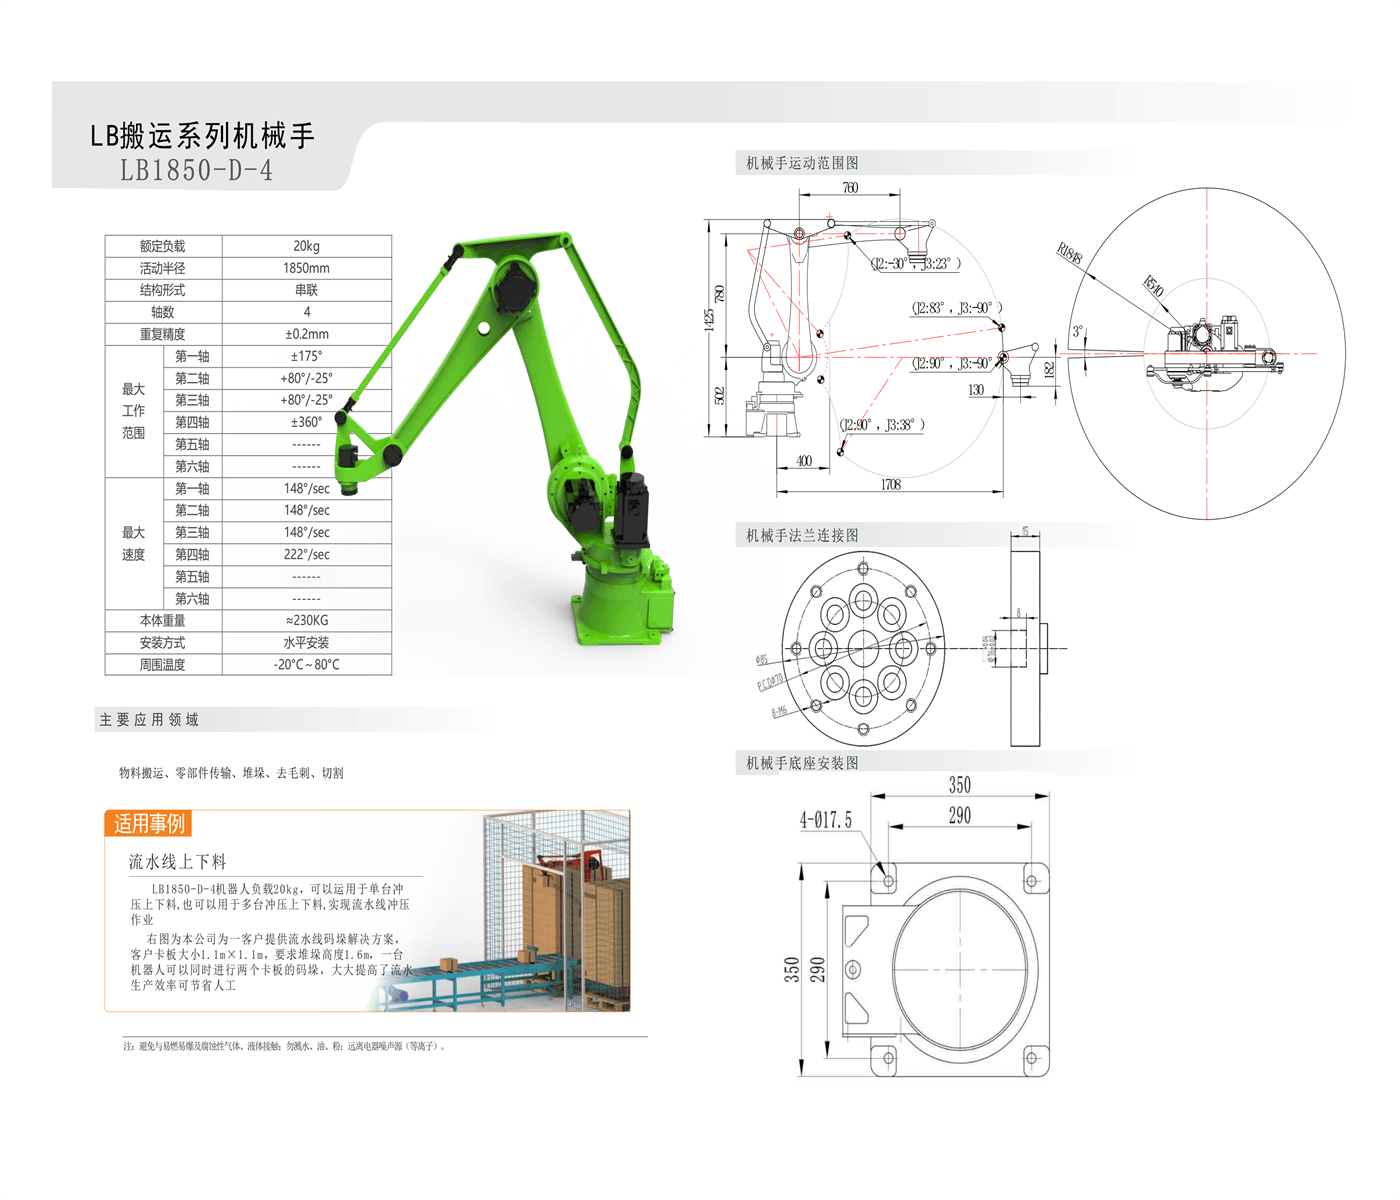Click the circular flange connection drawing
The height and width of the screenshot is (1200, 1400).
click(x=862, y=648)
